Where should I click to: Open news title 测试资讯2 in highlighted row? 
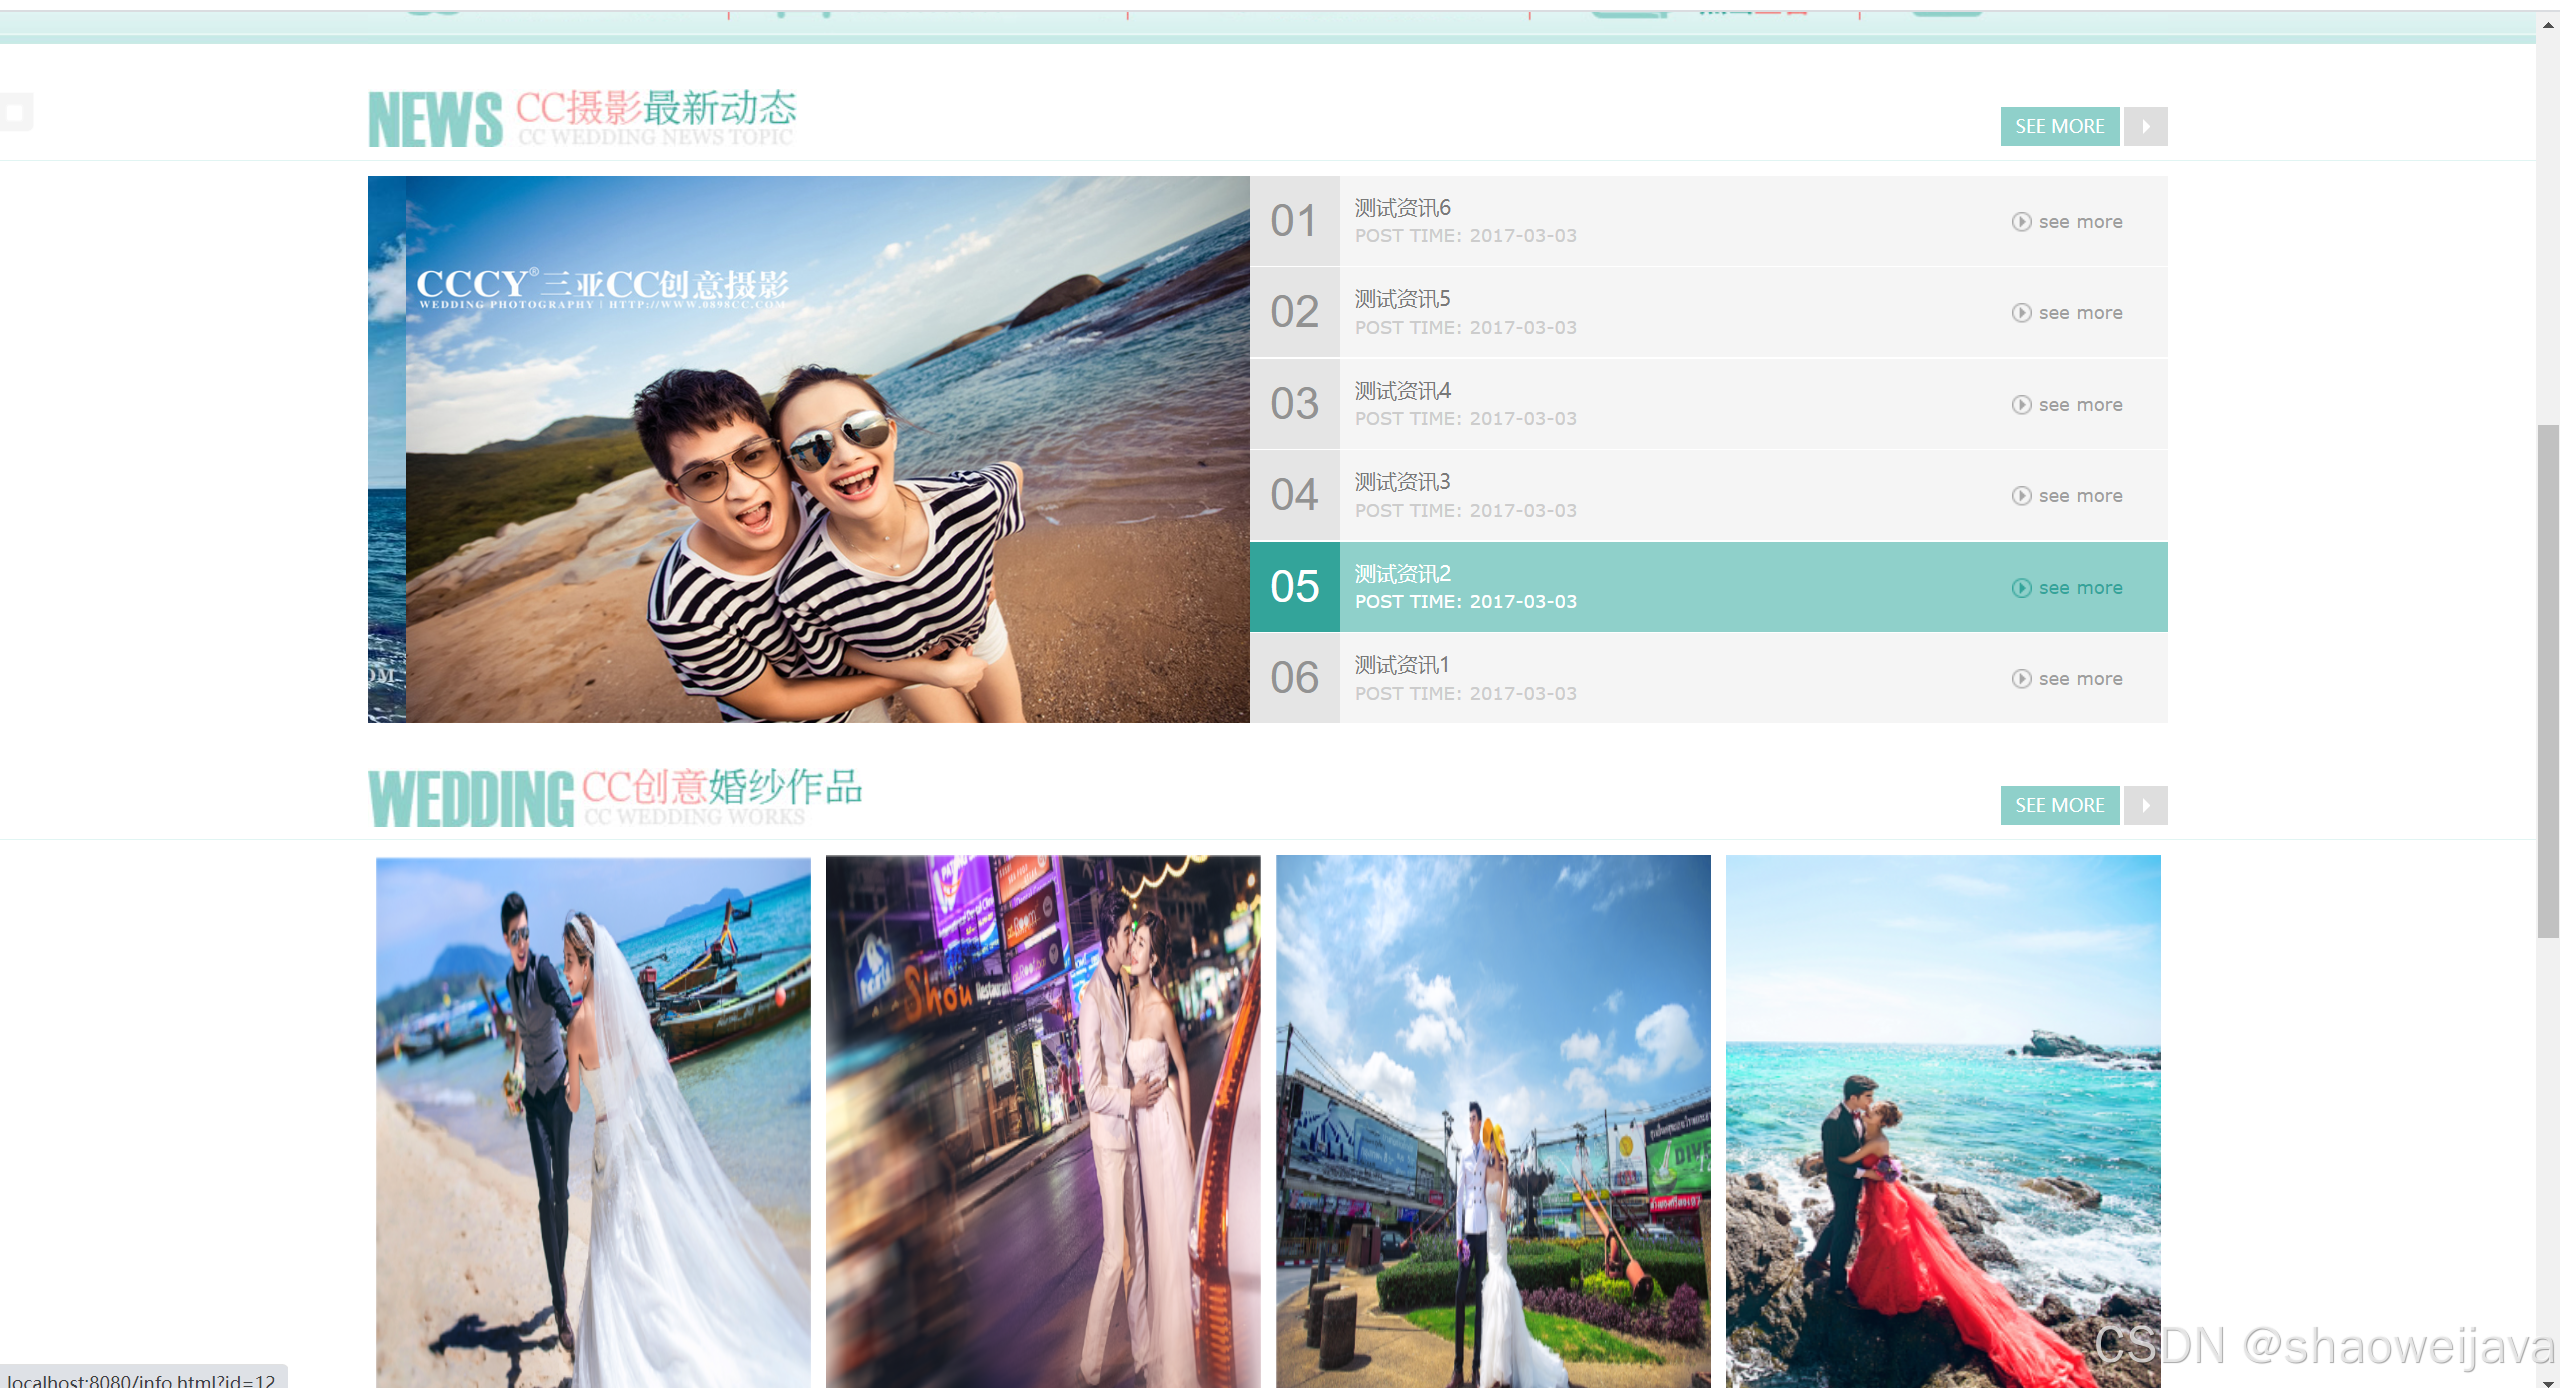(1402, 574)
